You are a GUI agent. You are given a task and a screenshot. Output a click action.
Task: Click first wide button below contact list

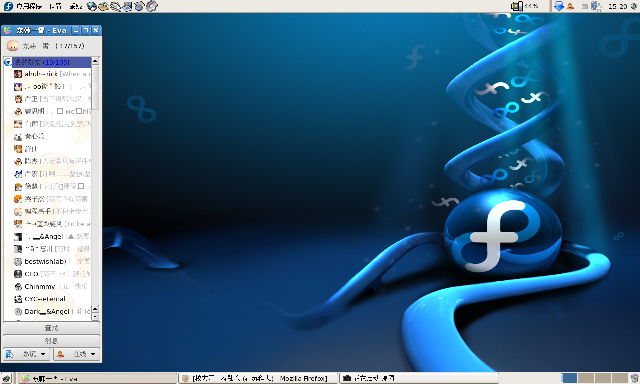point(51,328)
